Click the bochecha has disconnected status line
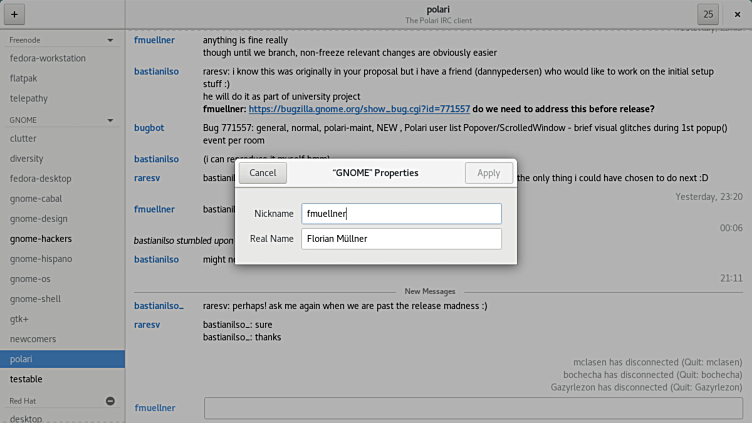 pyautogui.click(x=653, y=375)
